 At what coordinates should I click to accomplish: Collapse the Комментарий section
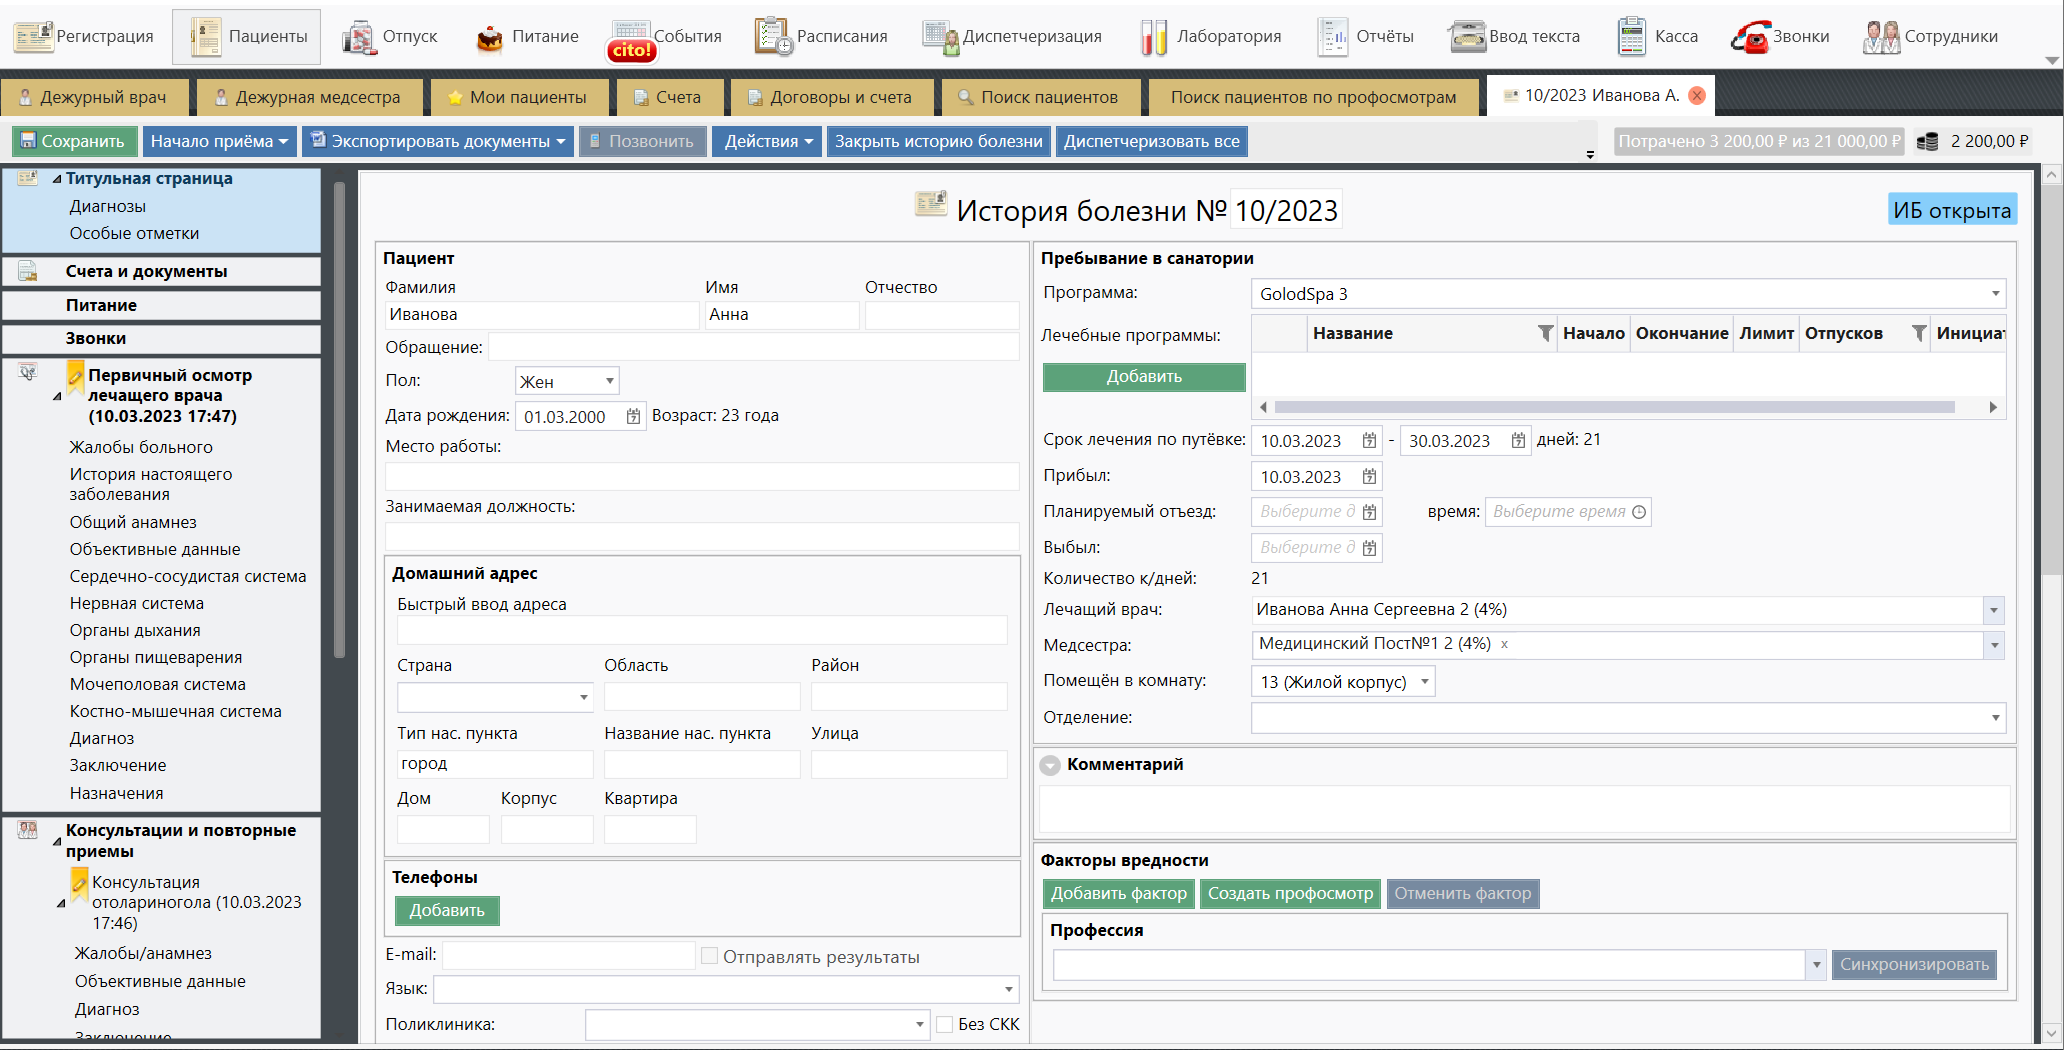point(1050,765)
